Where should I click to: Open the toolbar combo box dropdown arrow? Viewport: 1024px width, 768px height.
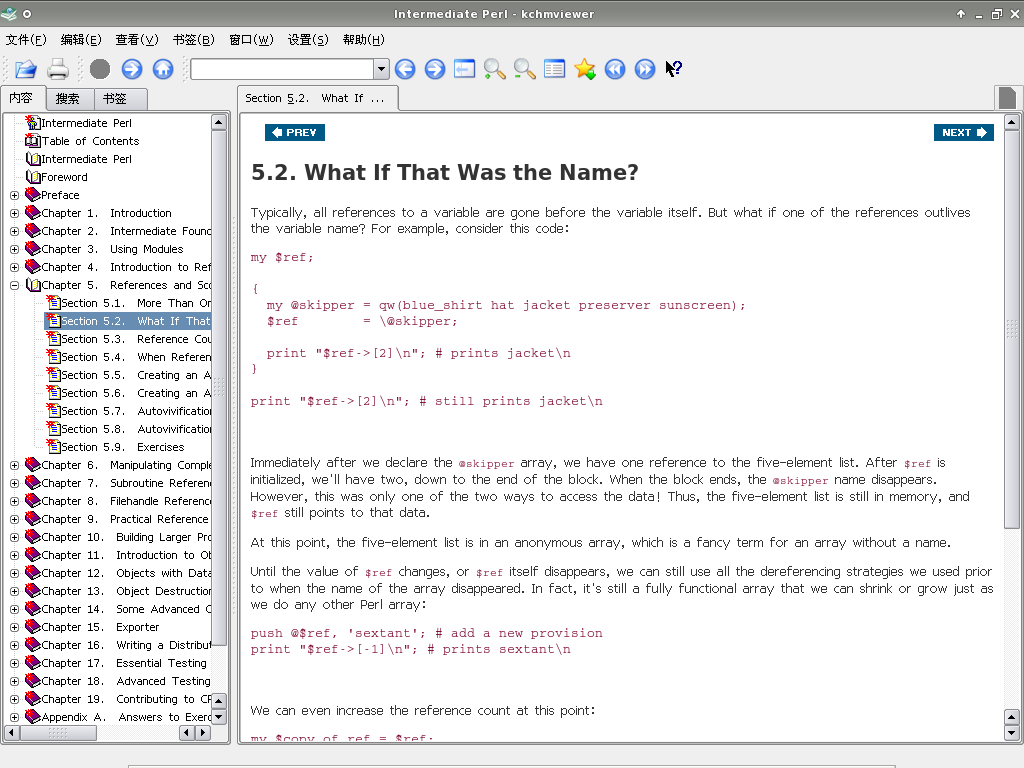point(381,69)
